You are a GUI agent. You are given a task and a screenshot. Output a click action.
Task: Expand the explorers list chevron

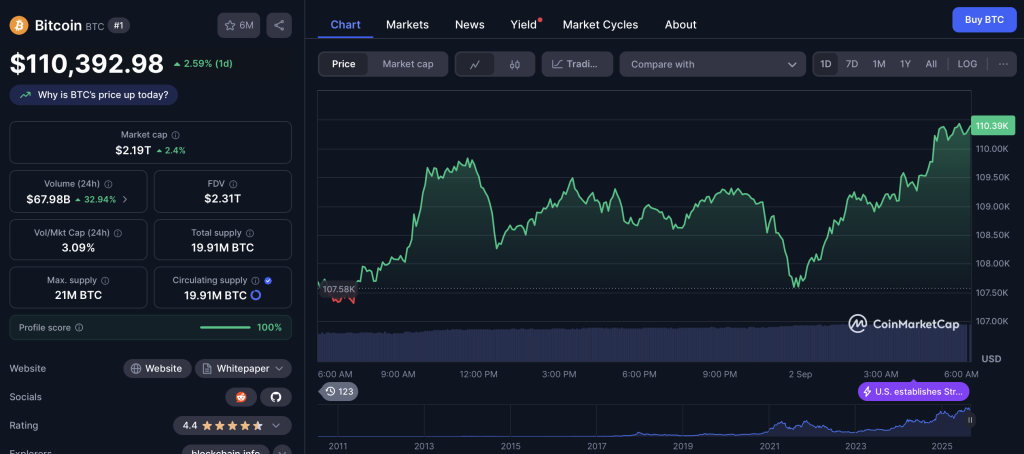[x=282, y=451]
